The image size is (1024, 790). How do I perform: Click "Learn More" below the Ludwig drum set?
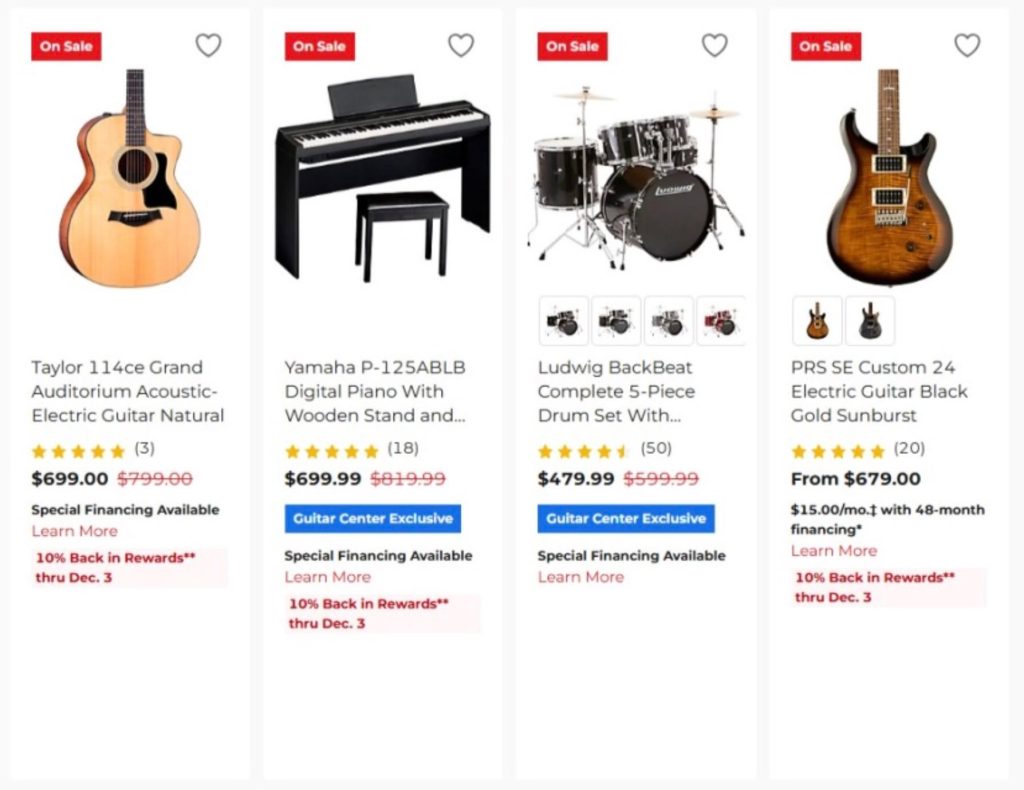[581, 577]
